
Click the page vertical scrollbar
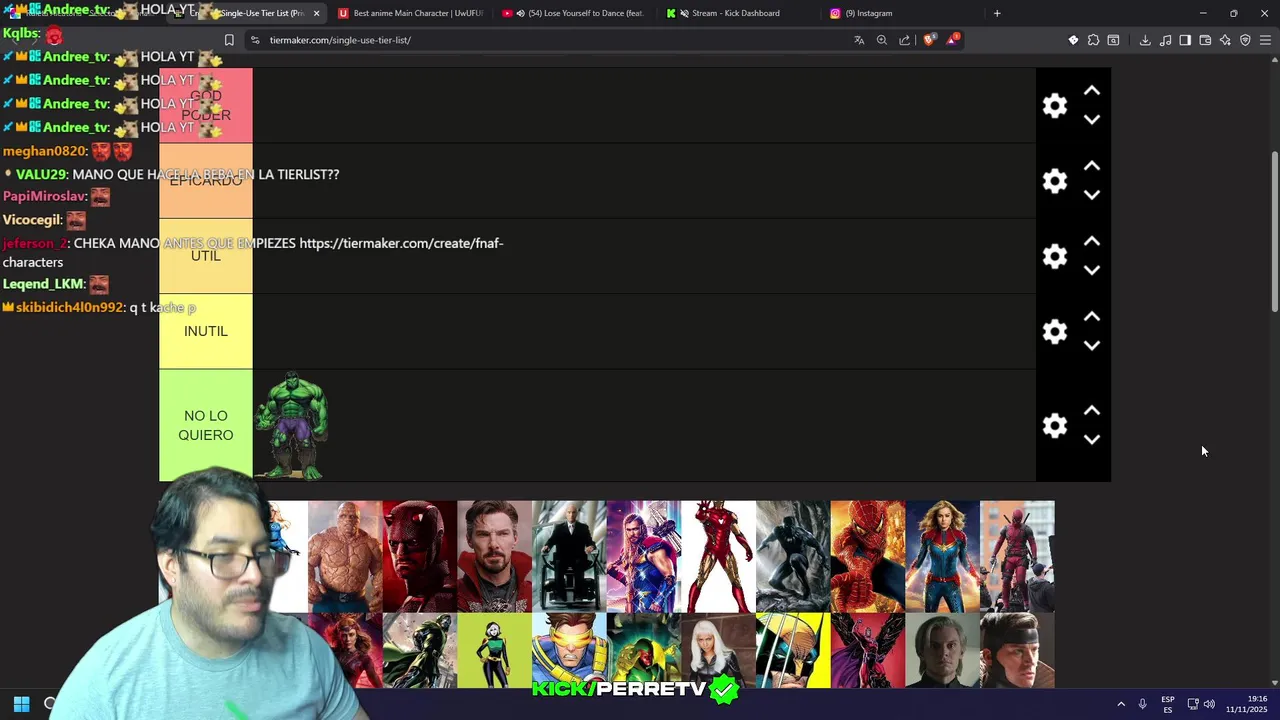pyautogui.click(x=1274, y=232)
